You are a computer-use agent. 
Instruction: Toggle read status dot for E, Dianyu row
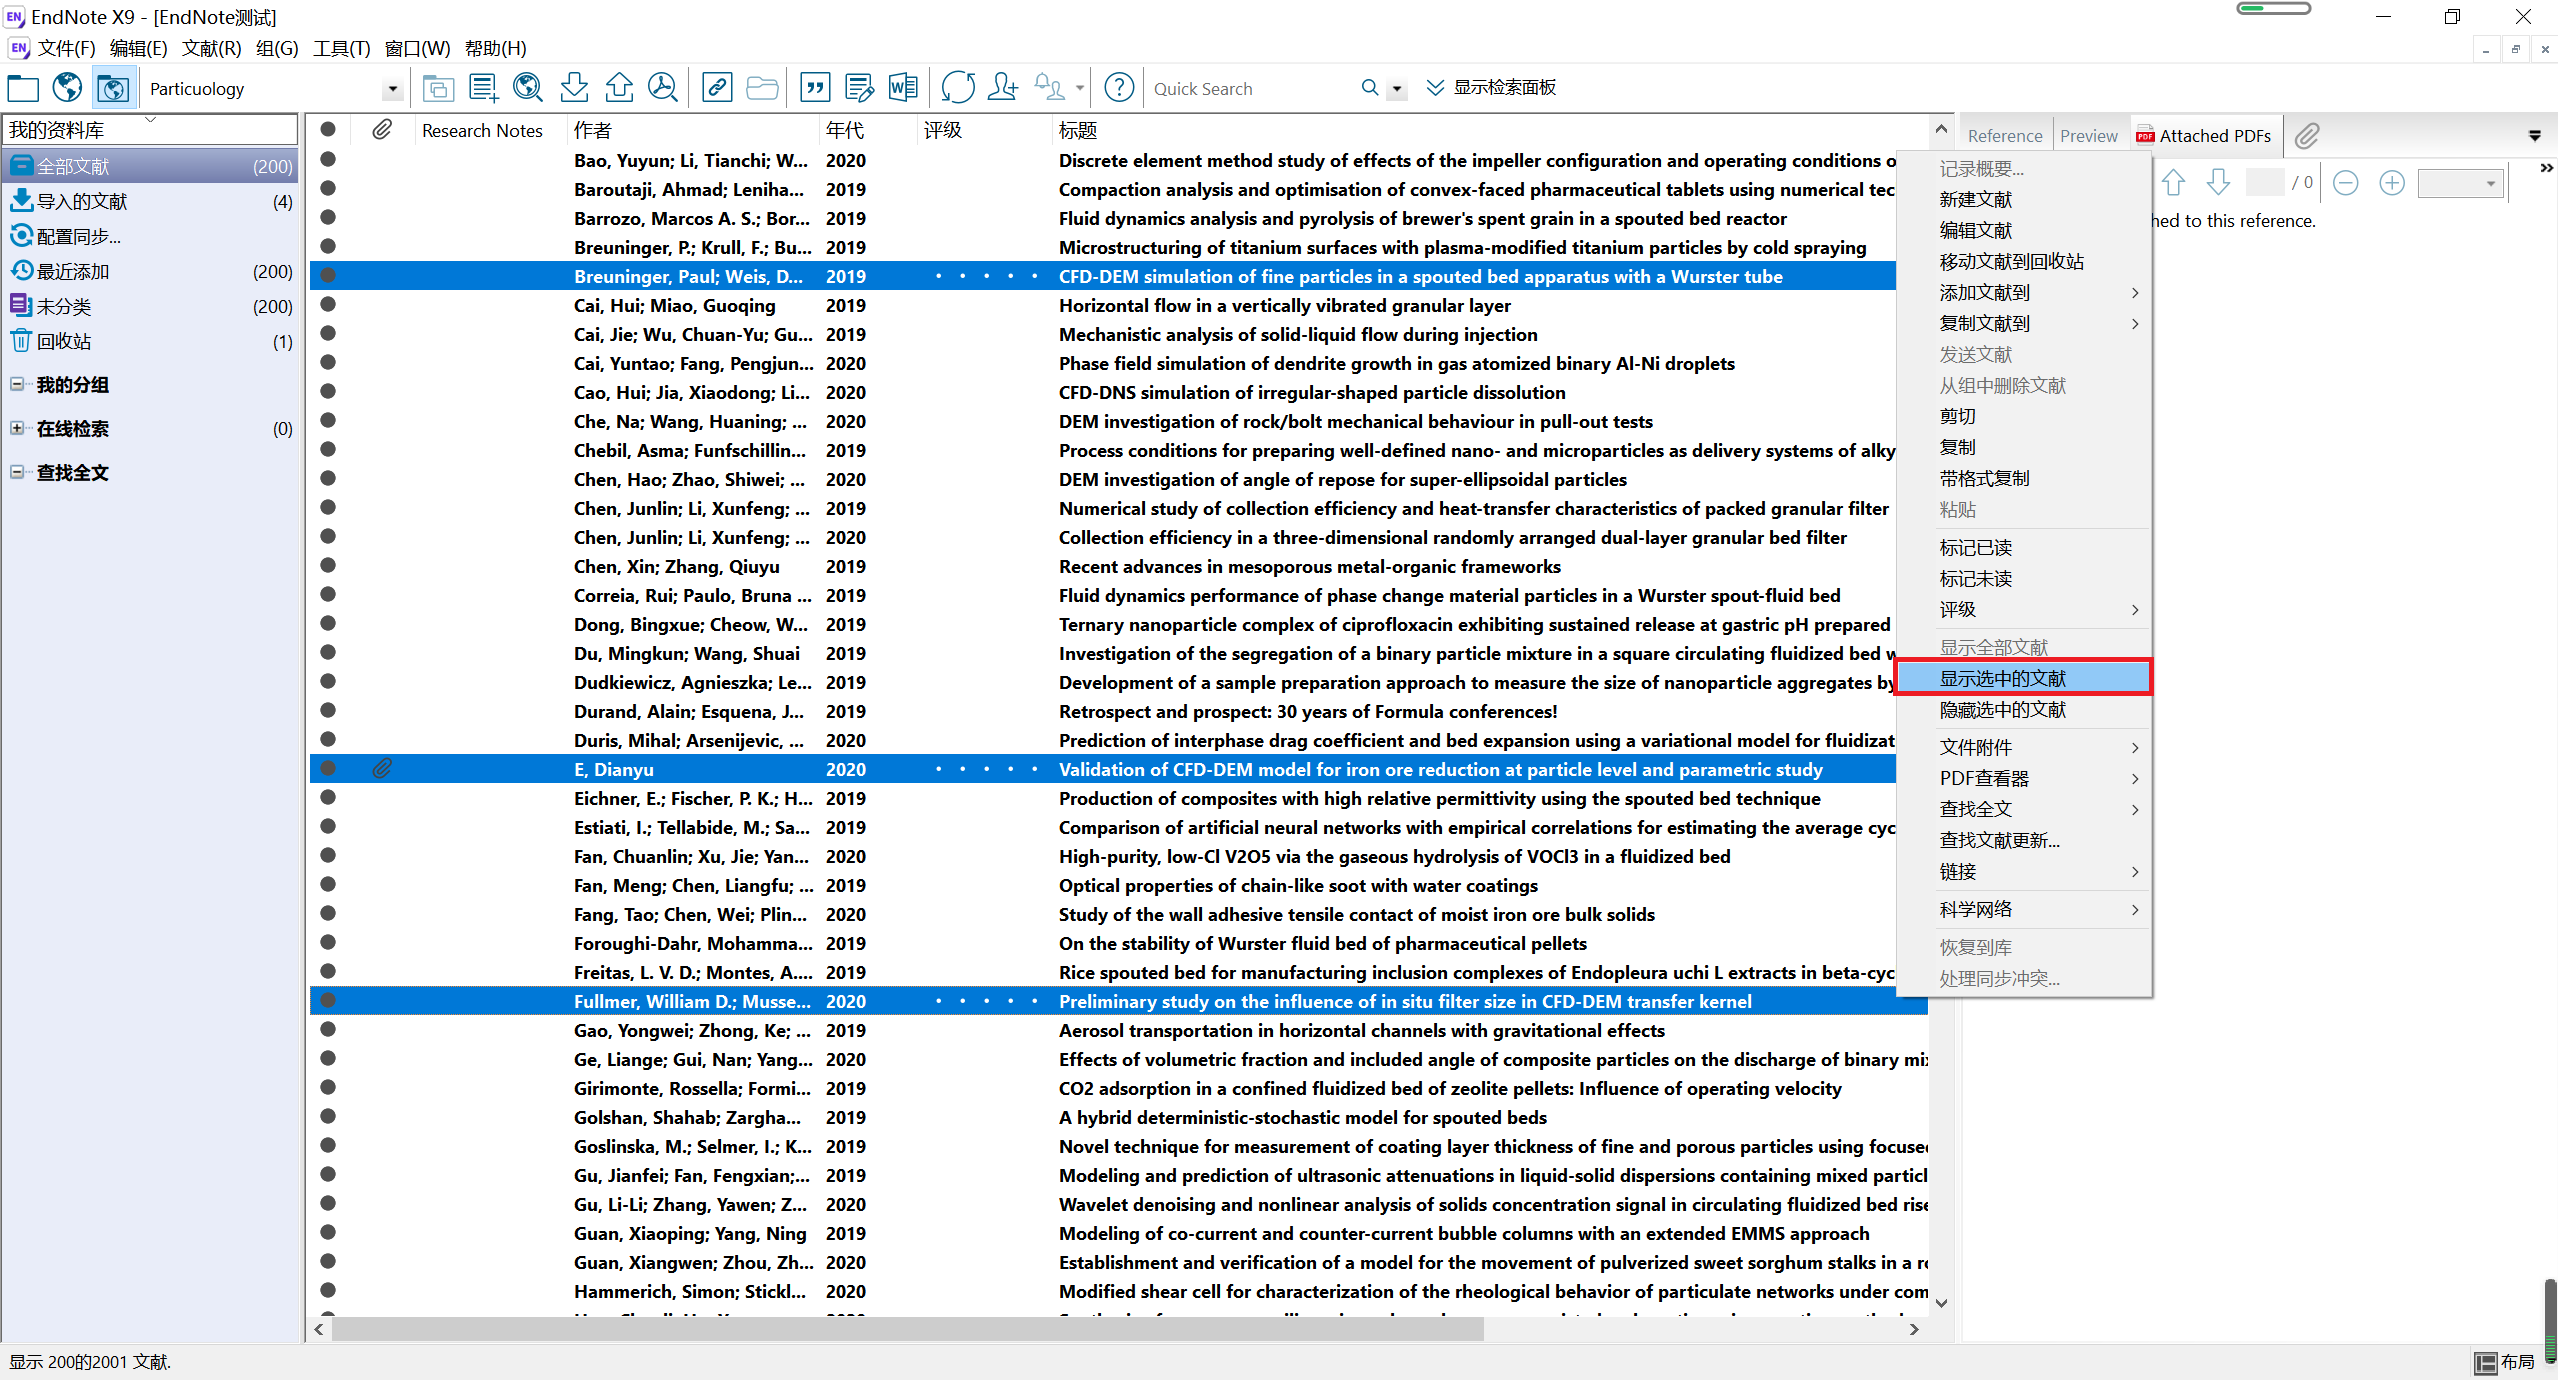[x=328, y=769]
